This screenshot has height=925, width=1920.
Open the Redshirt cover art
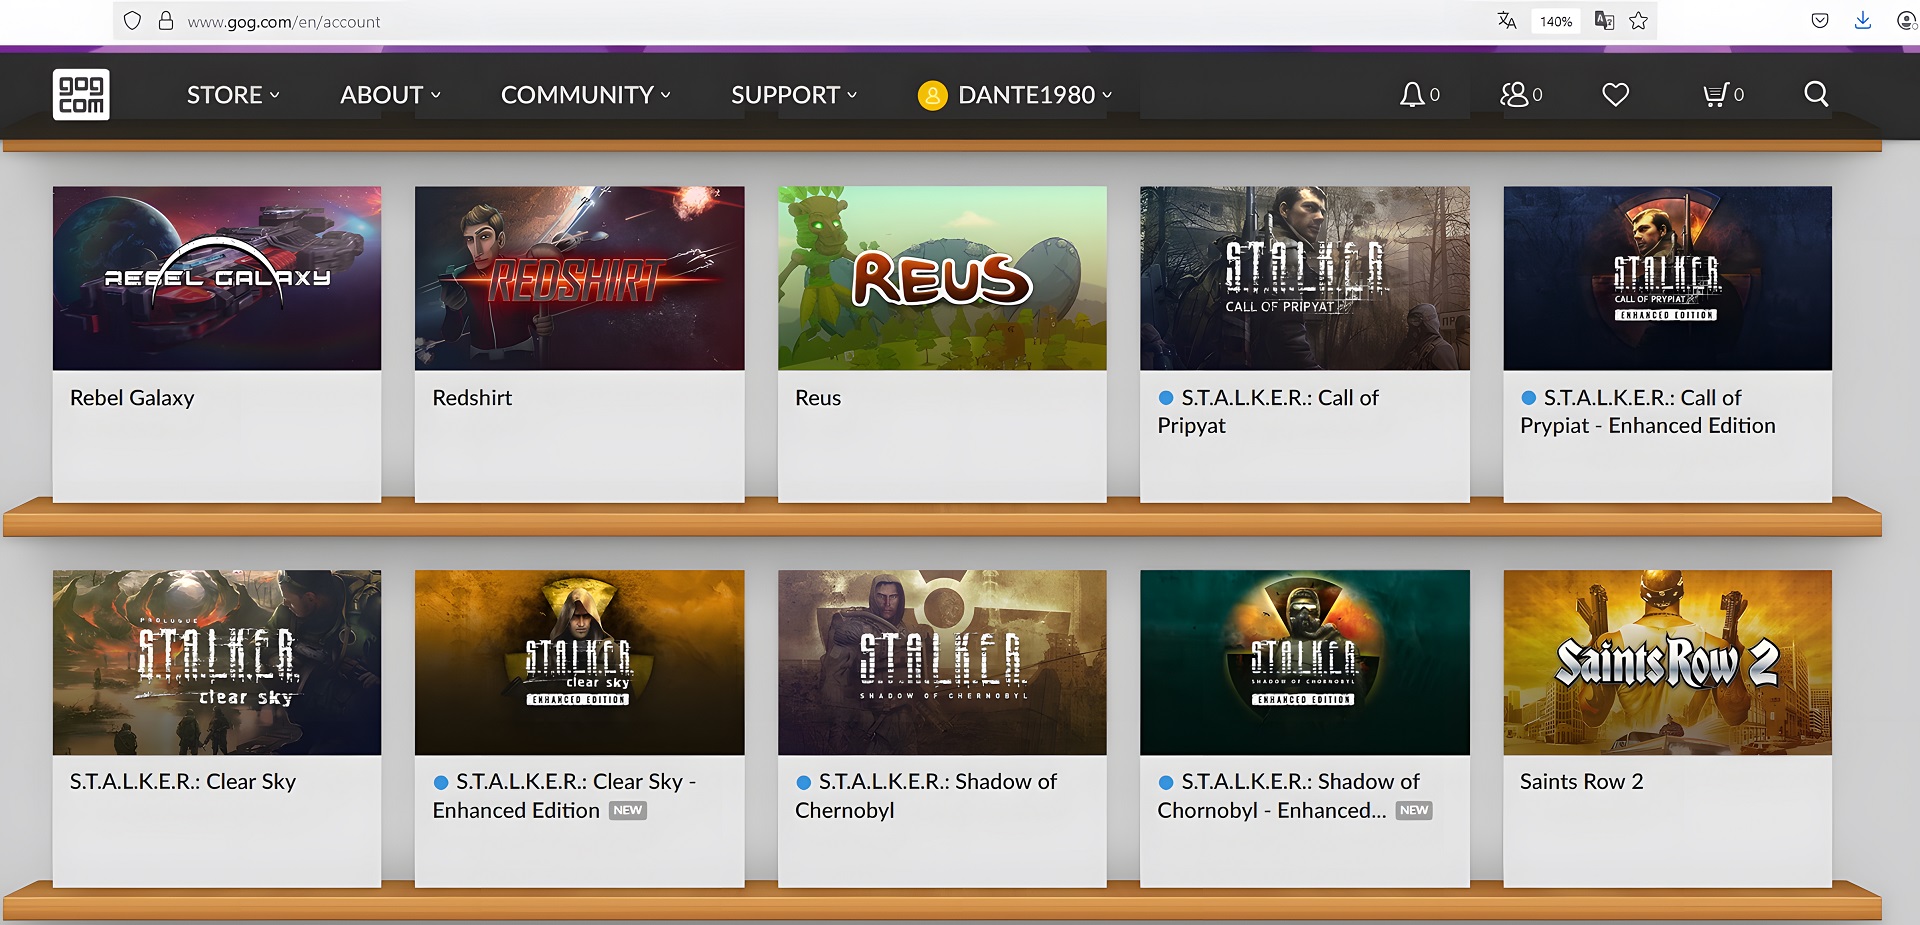click(x=580, y=278)
